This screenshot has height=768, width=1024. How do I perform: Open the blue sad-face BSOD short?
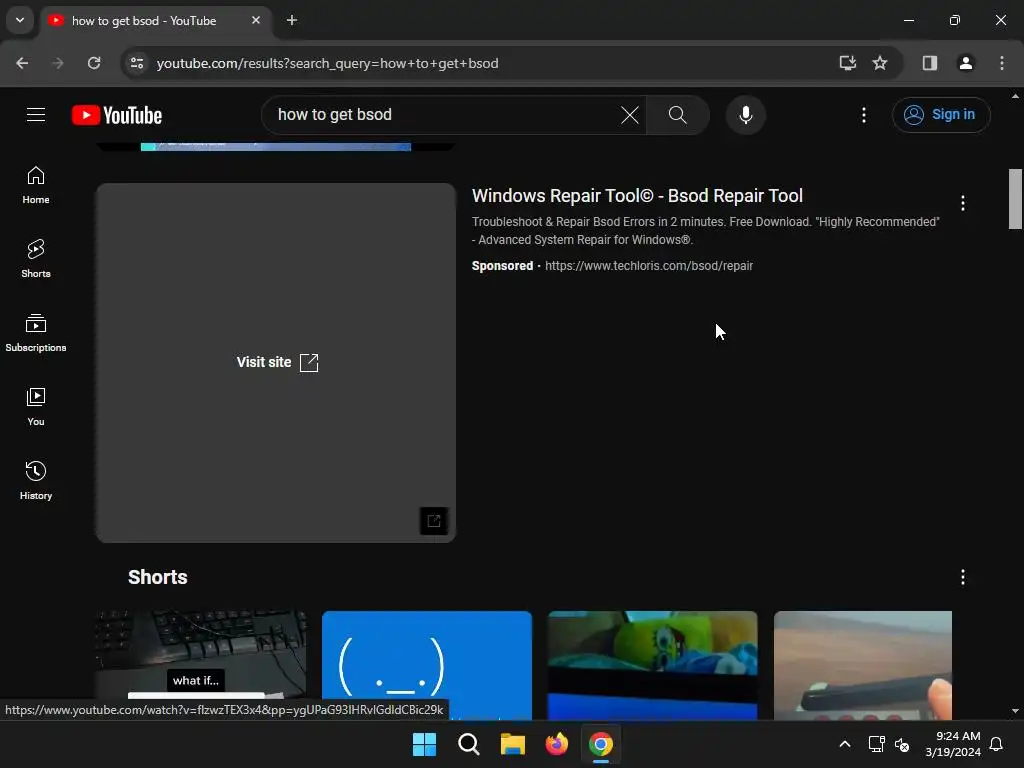426,665
